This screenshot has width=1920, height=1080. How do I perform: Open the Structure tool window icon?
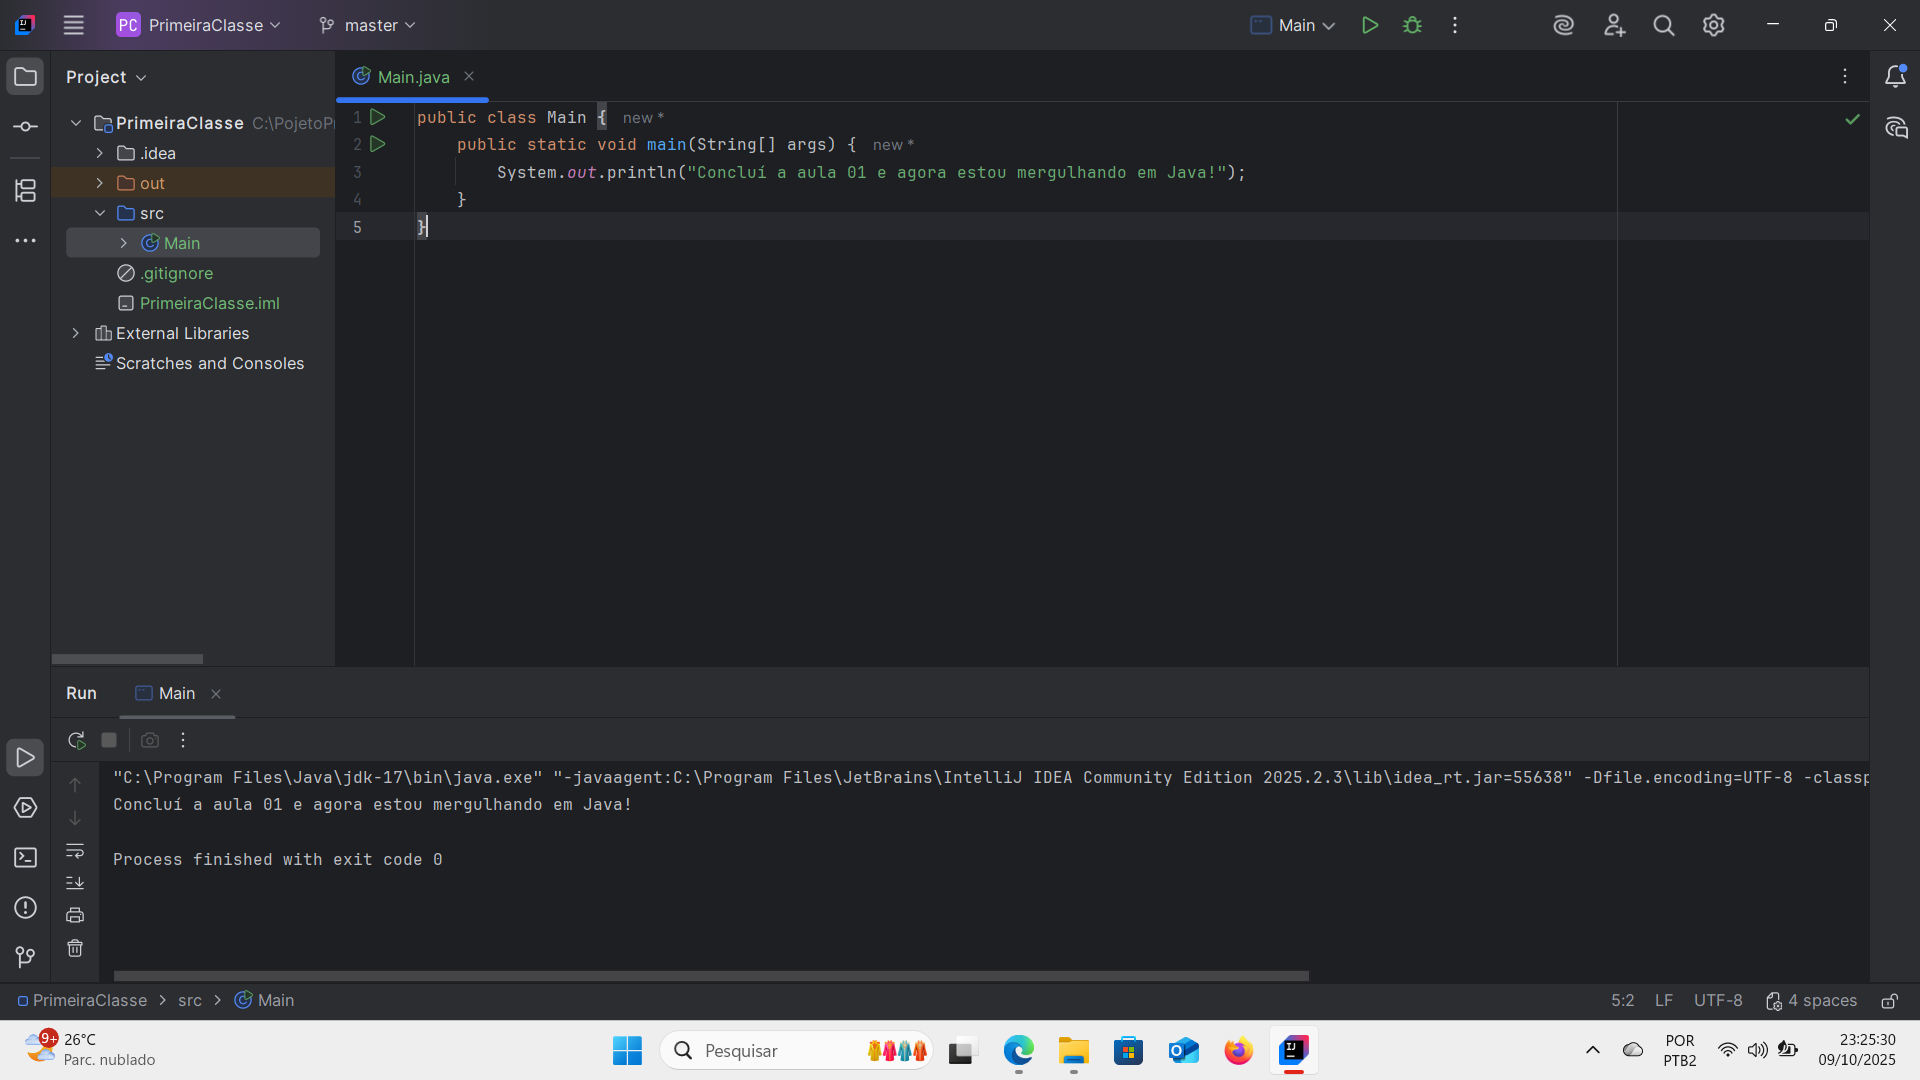point(25,190)
